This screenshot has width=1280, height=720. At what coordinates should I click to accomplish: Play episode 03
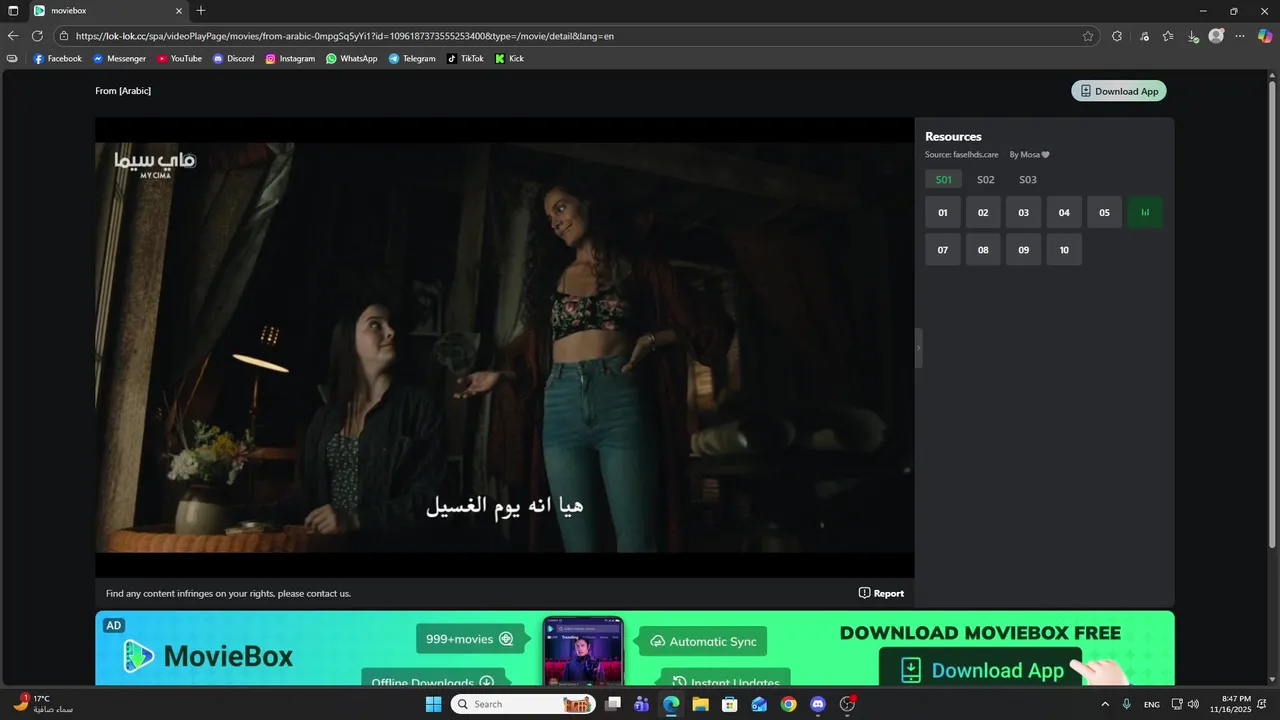(x=1024, y=212)
